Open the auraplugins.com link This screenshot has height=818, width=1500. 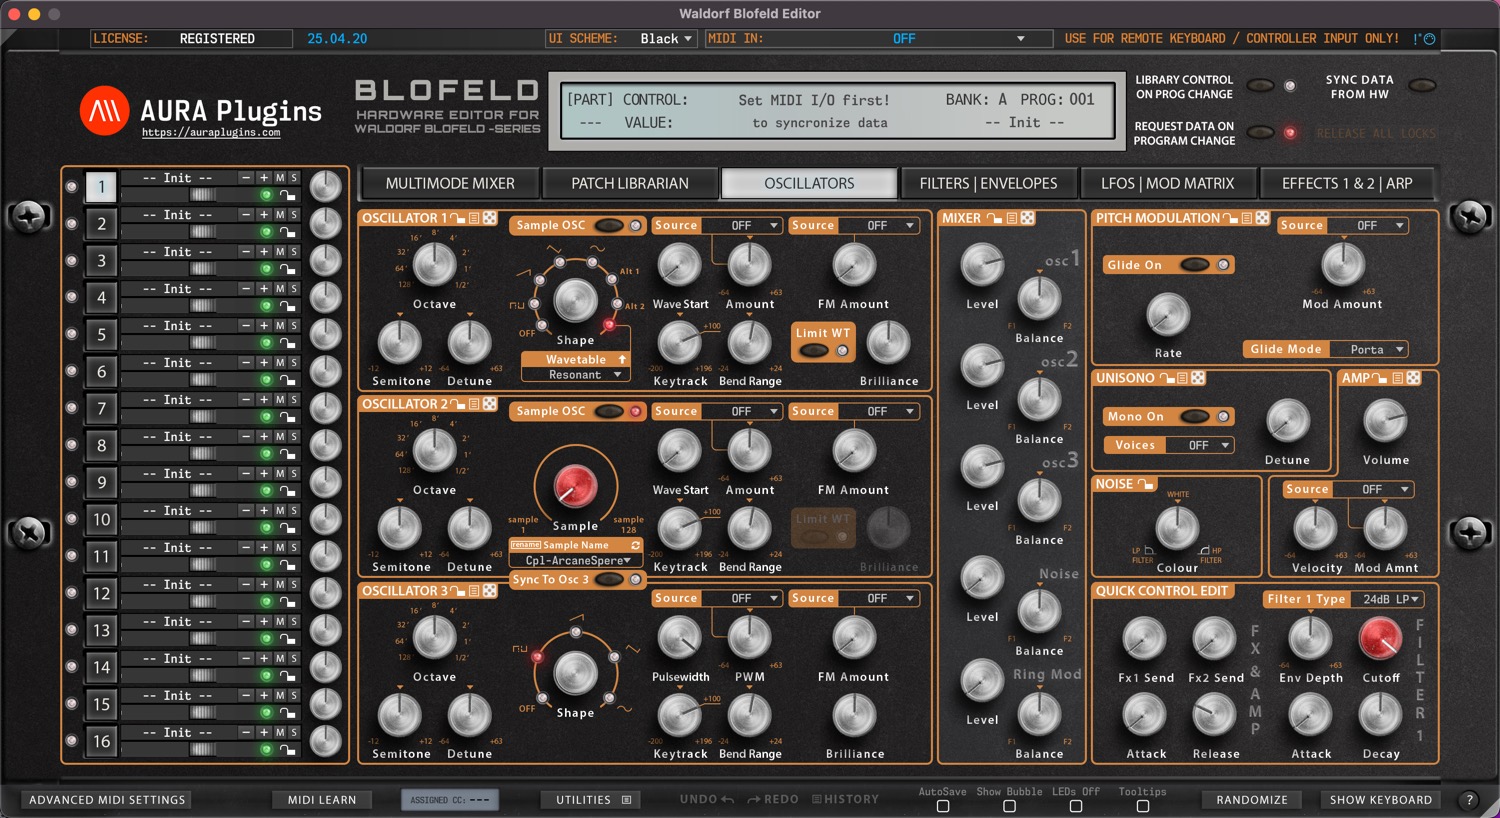pos(211,133)
